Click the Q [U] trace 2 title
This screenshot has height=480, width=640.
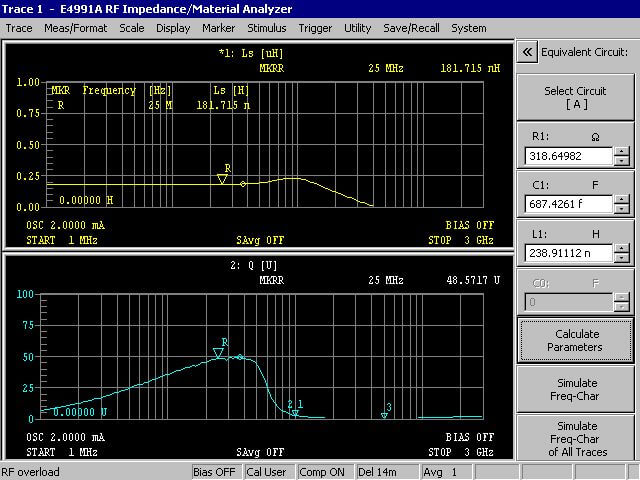253,266
